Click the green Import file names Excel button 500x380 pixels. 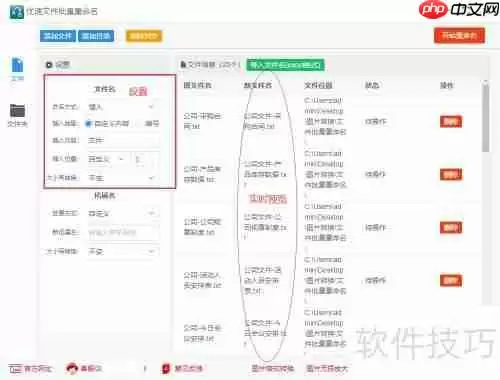tap(285, 65)
